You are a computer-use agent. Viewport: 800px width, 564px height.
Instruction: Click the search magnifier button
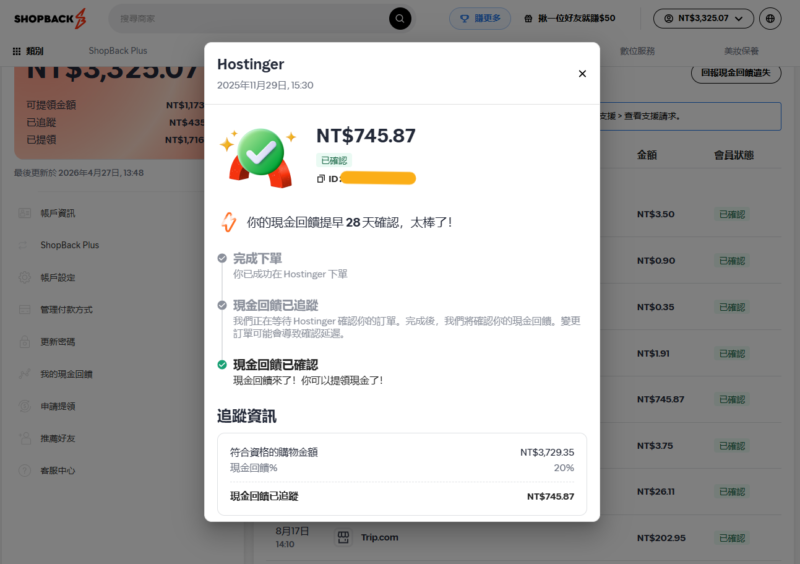pos(400,18)
